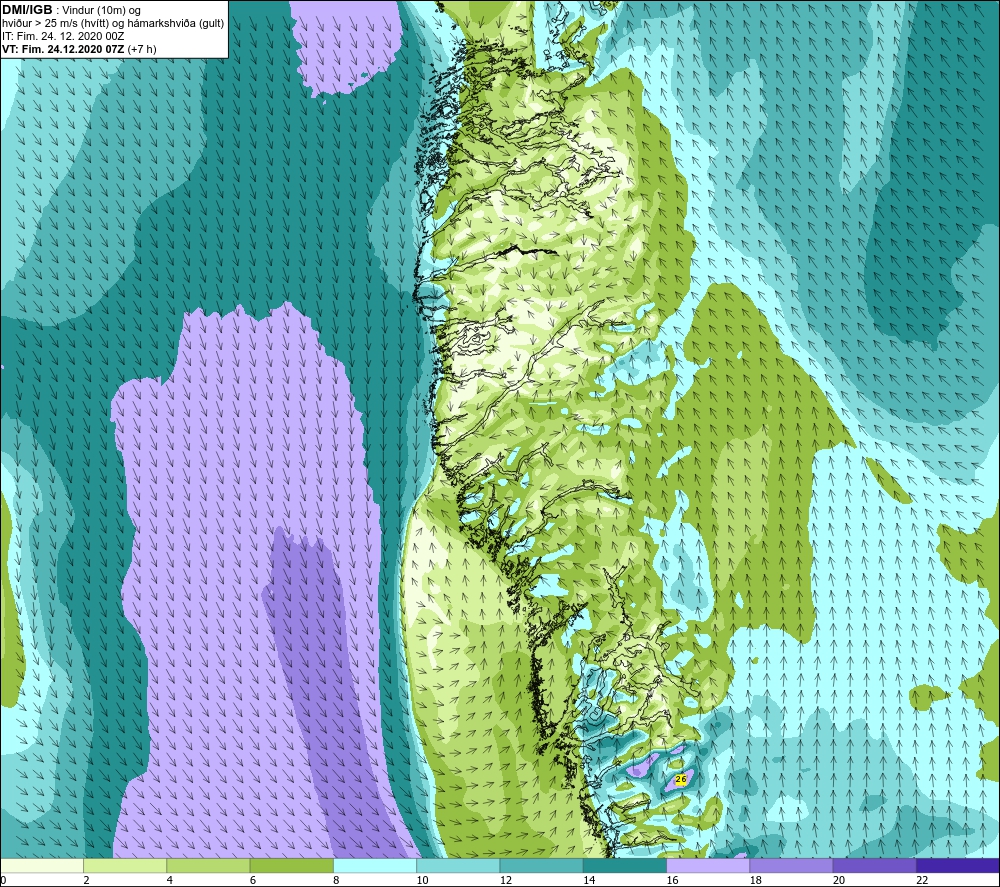
Task: Click the 18-20 m/s medium purple swatch
Action: pos(791,865)
